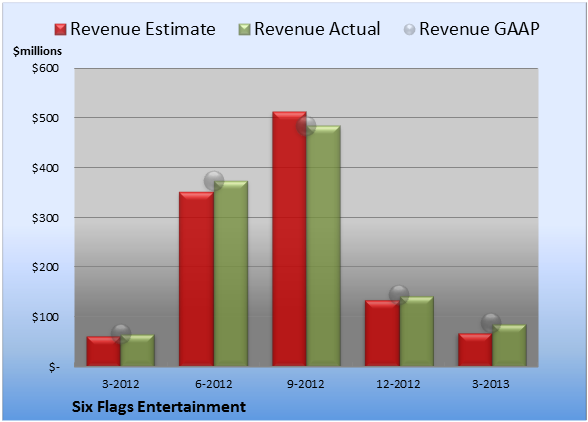
Task: Click the '3-2012' quarter label
Action: tap(121, 384)
